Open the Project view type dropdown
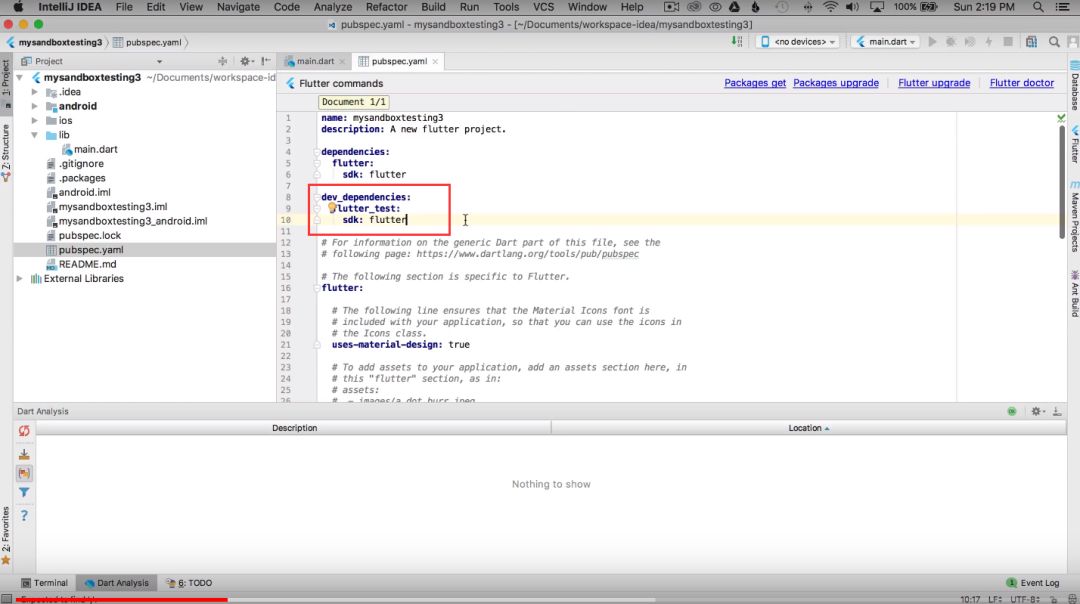This screenshot has width=1080, height=604. tap(159, 61)
